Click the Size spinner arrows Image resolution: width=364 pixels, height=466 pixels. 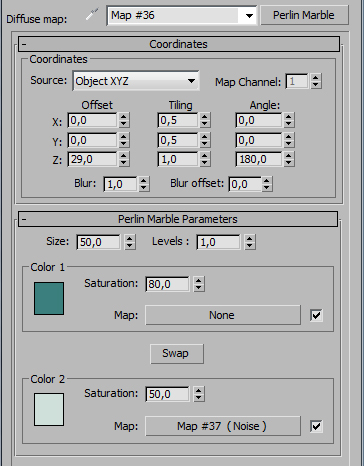coord(130,242)
